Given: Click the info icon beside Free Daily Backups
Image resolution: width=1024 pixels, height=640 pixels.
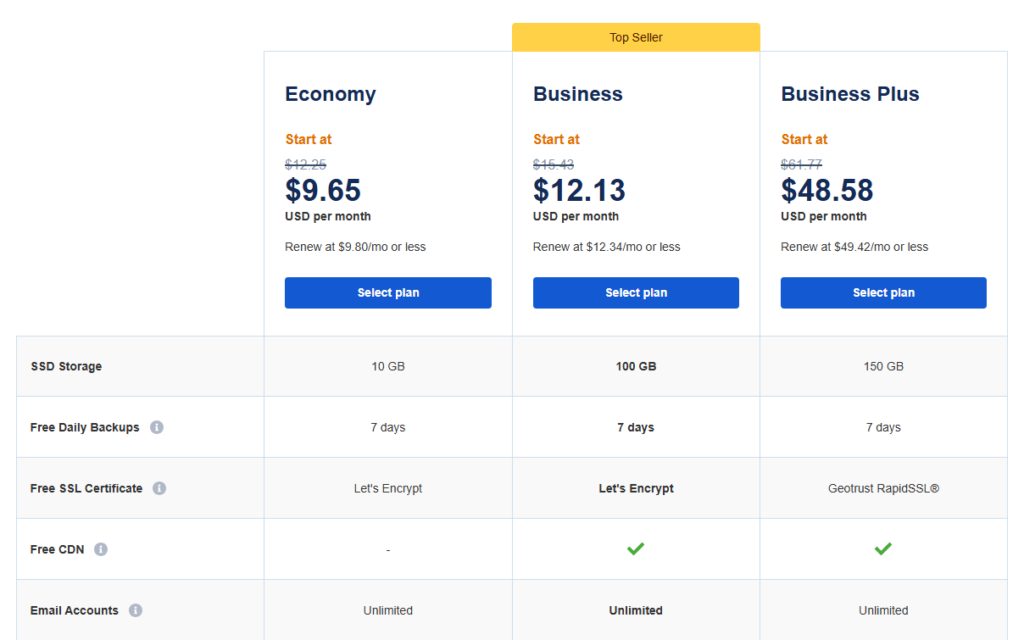Looking at the screenshot, I should tap(157, 427).
